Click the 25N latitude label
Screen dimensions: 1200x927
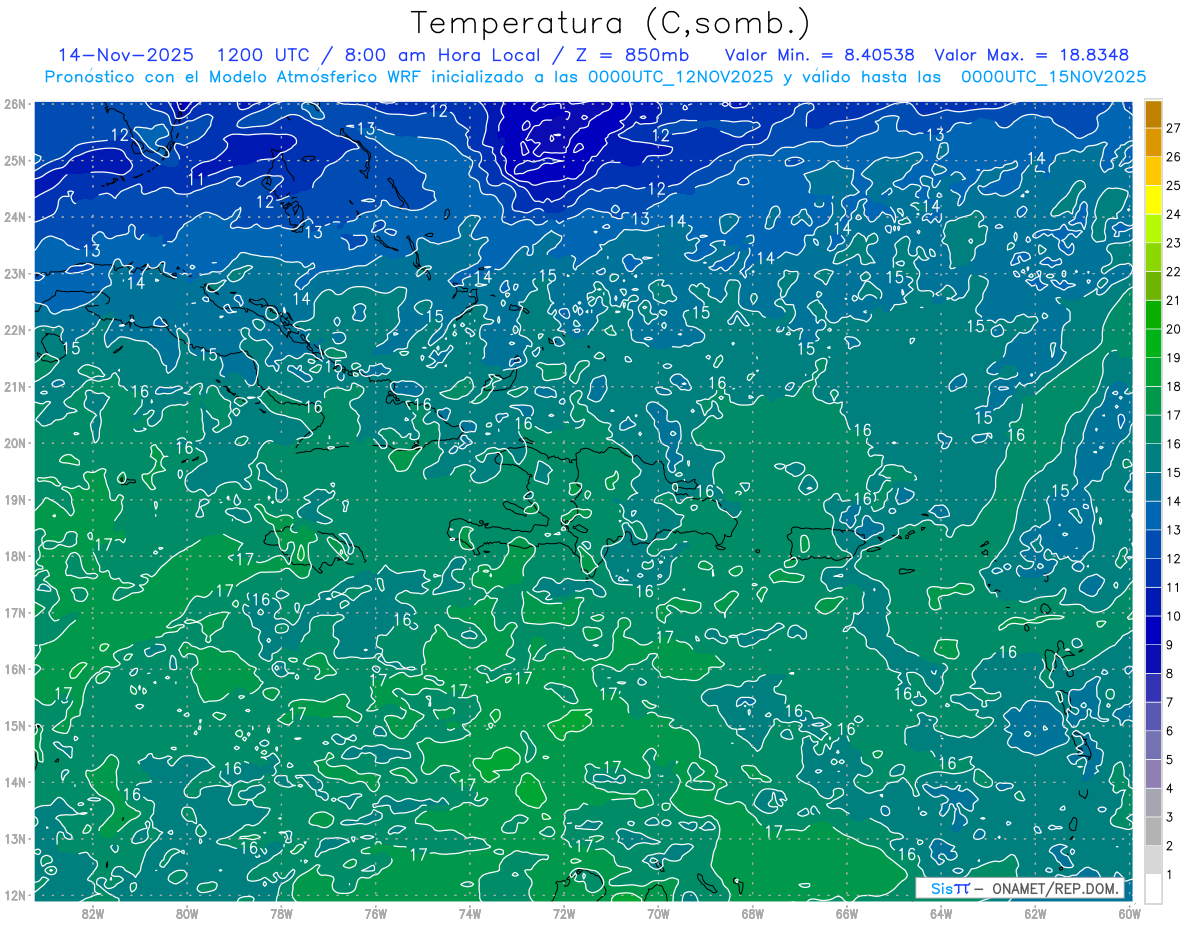[x=15, y=160]
